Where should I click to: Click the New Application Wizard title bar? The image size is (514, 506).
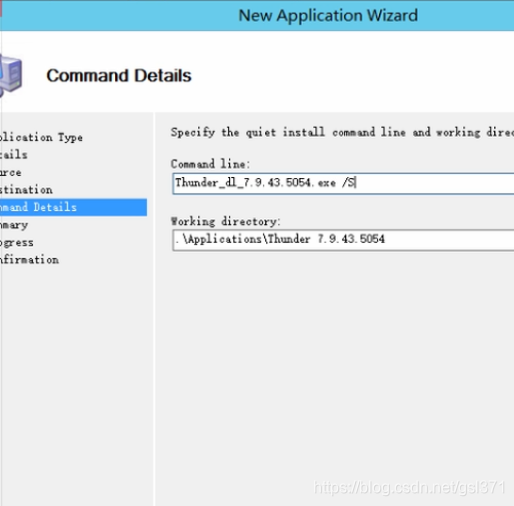pyautogui.click(x=257, y=15)
